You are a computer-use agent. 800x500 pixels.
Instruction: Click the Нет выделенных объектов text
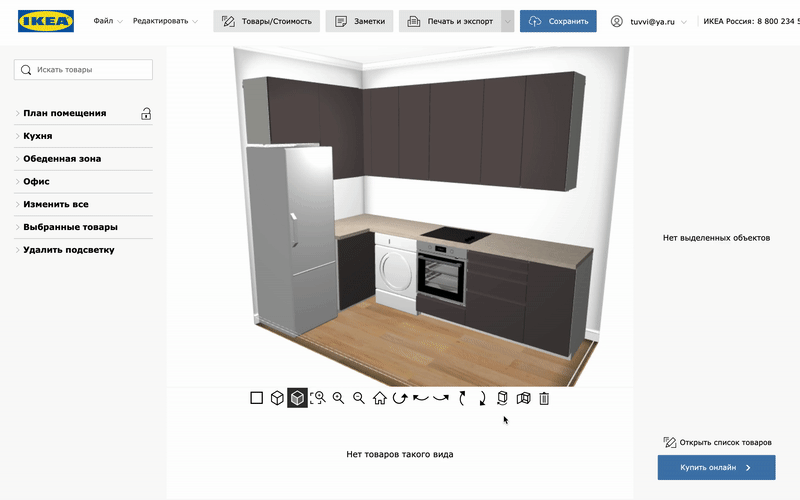pos(716,238)
